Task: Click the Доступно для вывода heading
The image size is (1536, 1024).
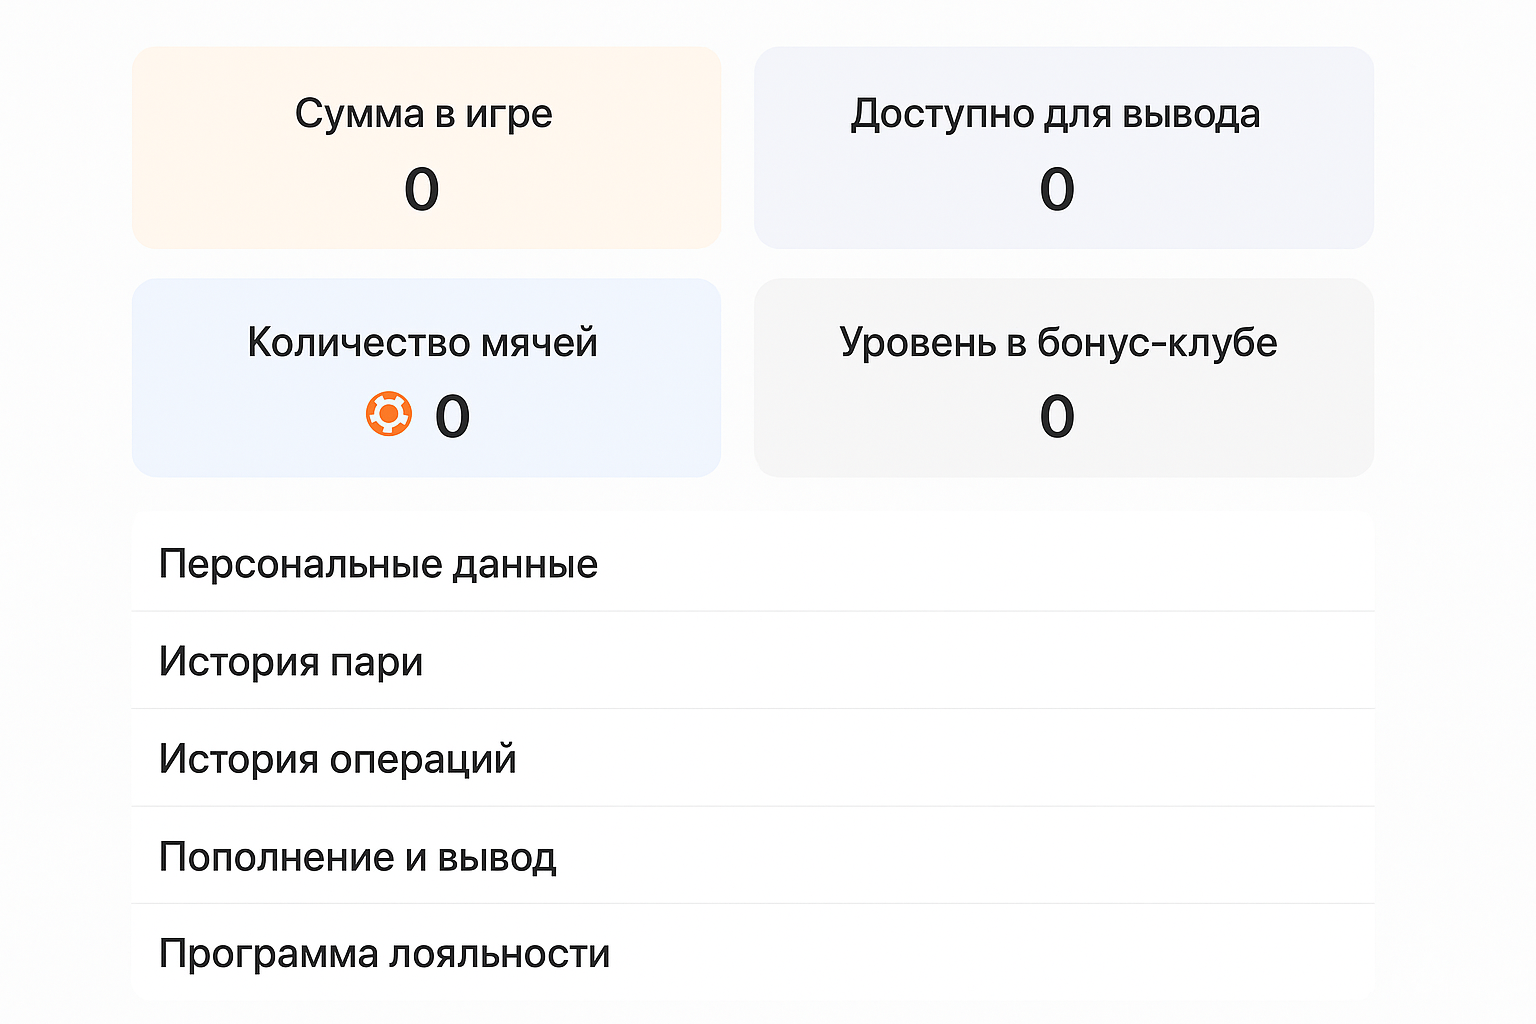Action: click(1055, 114)
